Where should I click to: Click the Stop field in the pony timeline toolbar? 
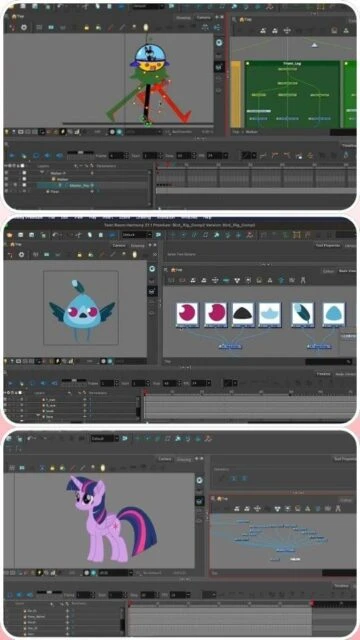147,595
